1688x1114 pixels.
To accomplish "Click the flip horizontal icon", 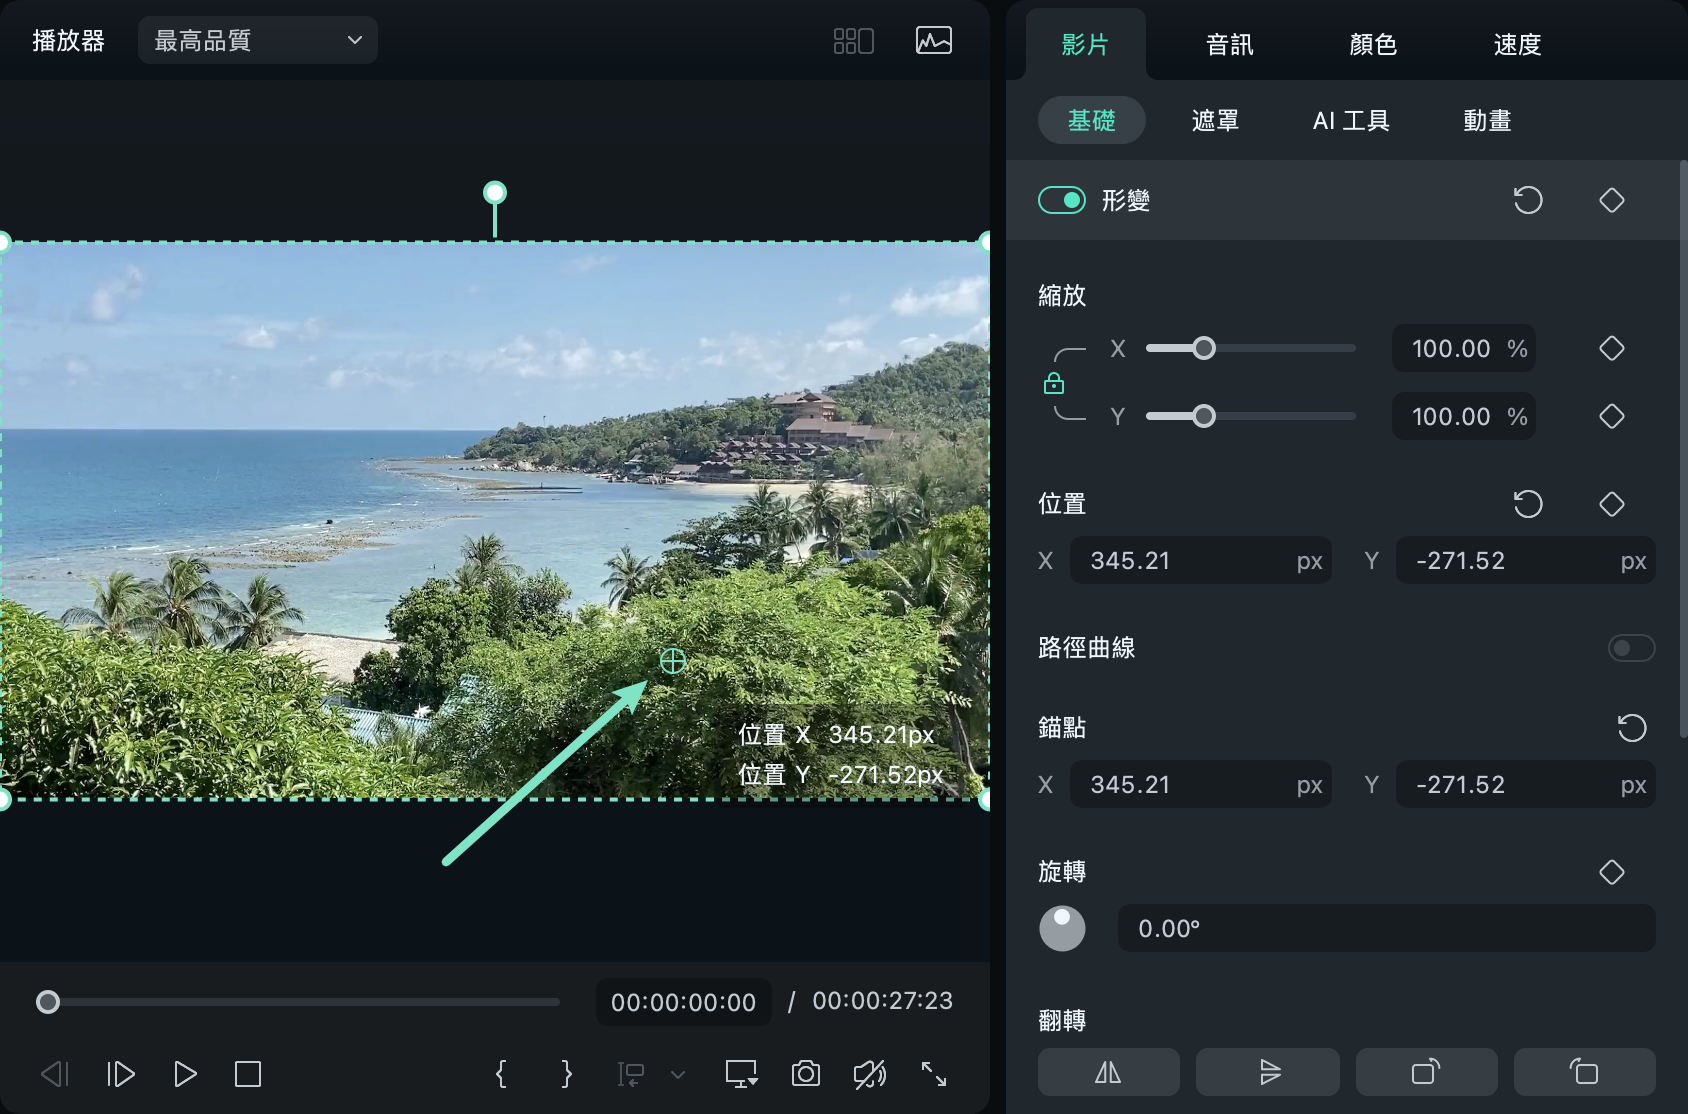I will 1108,1072.
